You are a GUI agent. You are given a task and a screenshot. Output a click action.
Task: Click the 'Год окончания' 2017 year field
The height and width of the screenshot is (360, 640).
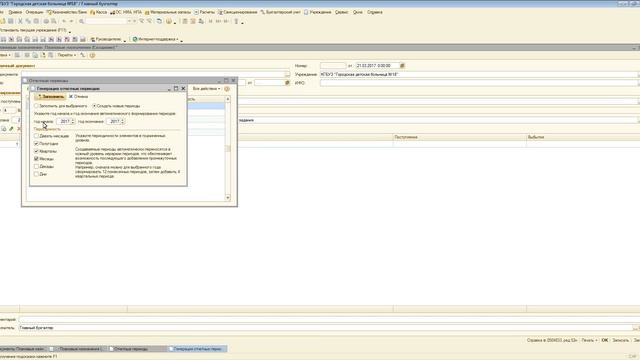(114, 121)
